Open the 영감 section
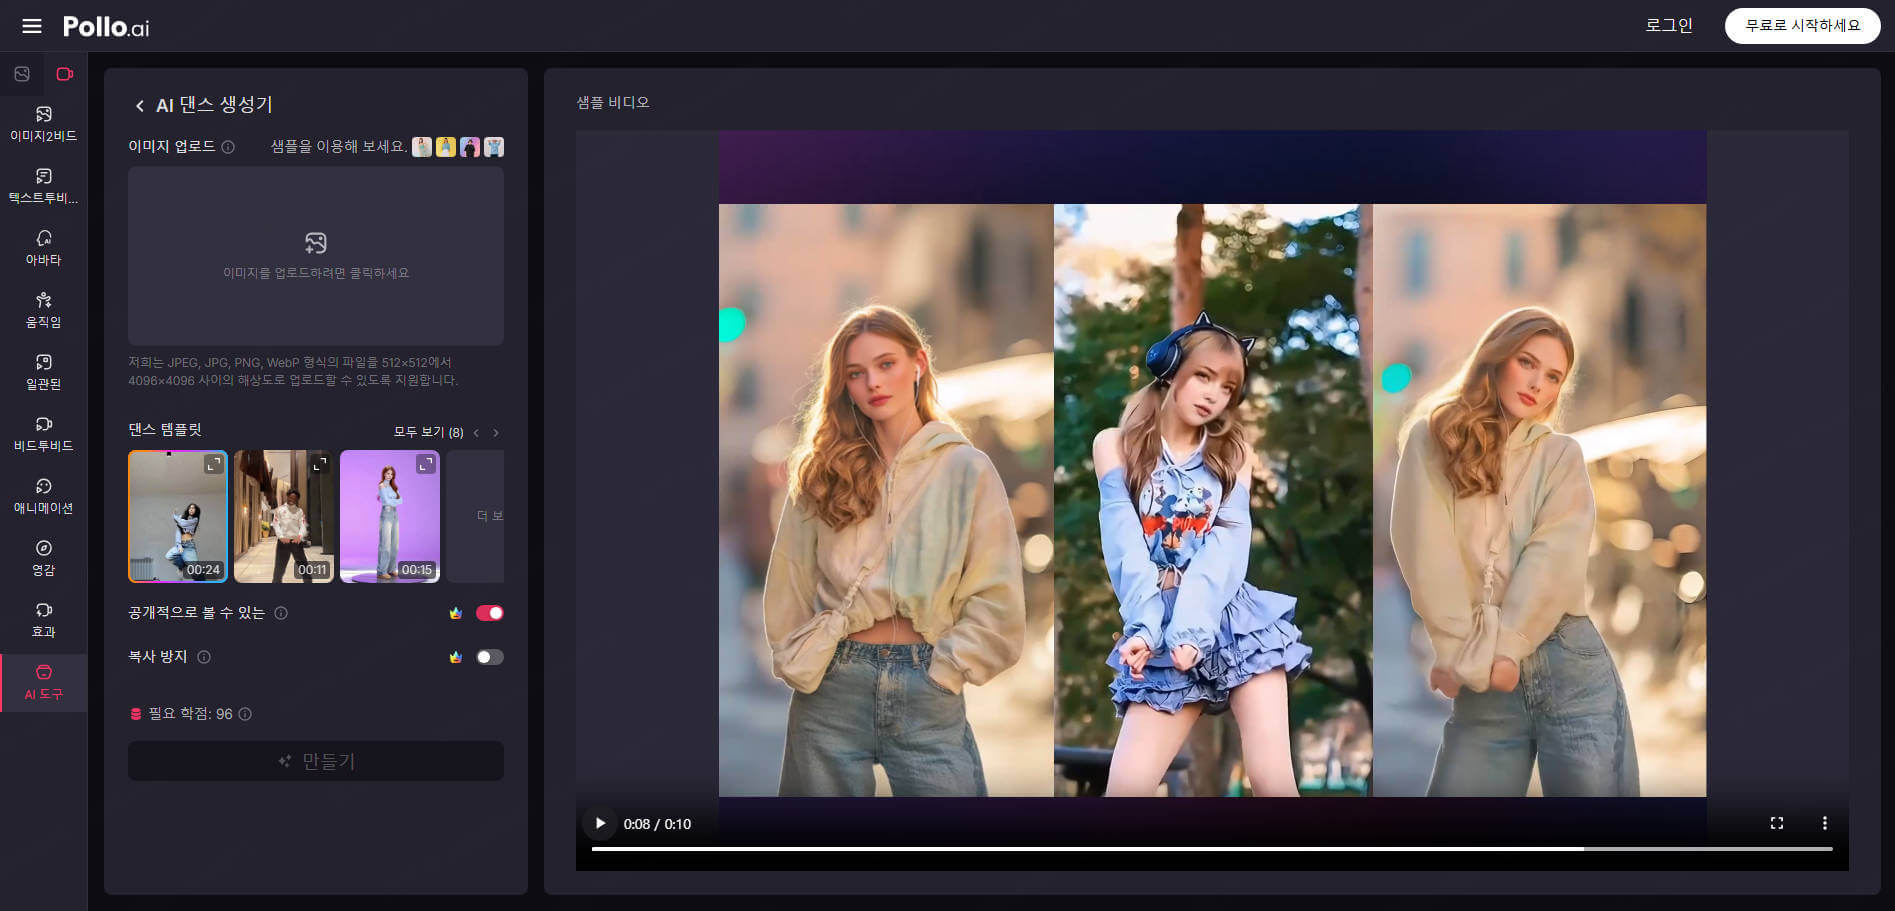The height and width of the screenshot is (911, 1895). click(43, 558)
